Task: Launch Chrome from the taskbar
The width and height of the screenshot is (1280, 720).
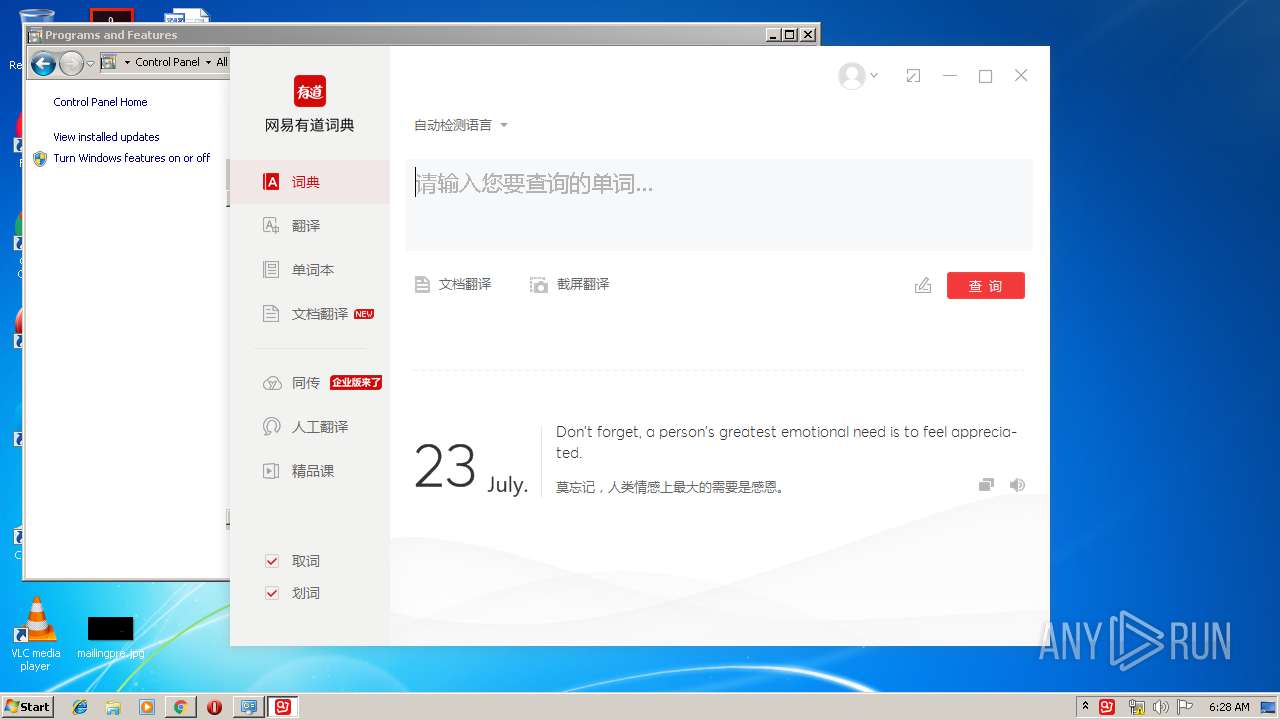Action: point(180,707)
